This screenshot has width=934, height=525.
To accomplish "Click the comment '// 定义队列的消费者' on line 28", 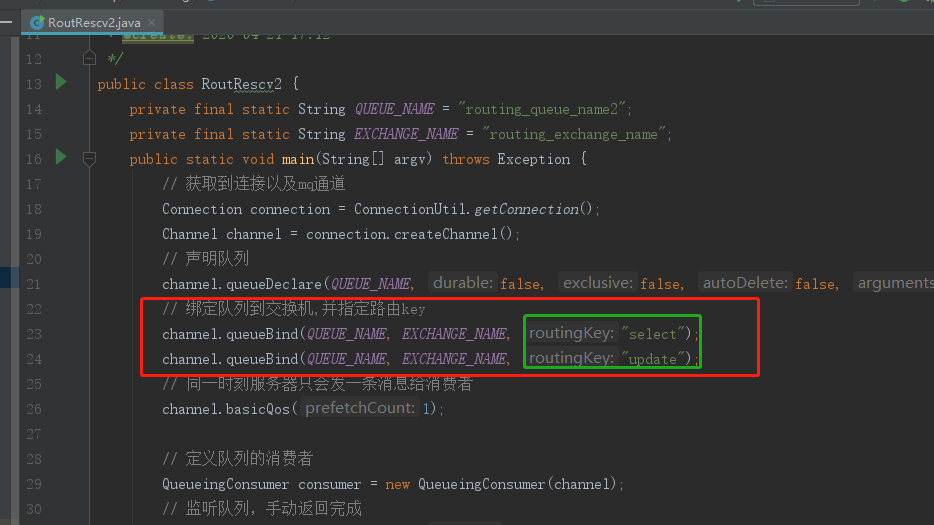I will pyautogui.click(x=238, y=459).
